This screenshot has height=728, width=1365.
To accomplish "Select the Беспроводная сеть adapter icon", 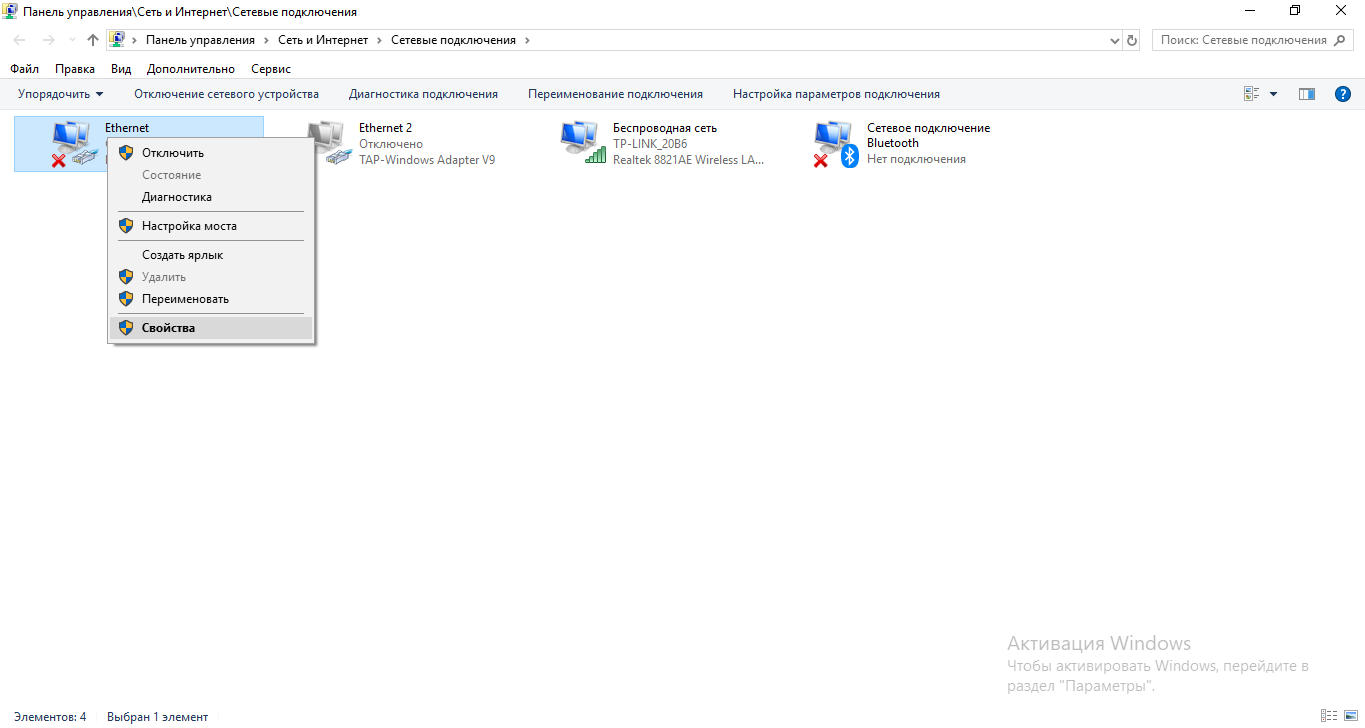I will [583, 144].
